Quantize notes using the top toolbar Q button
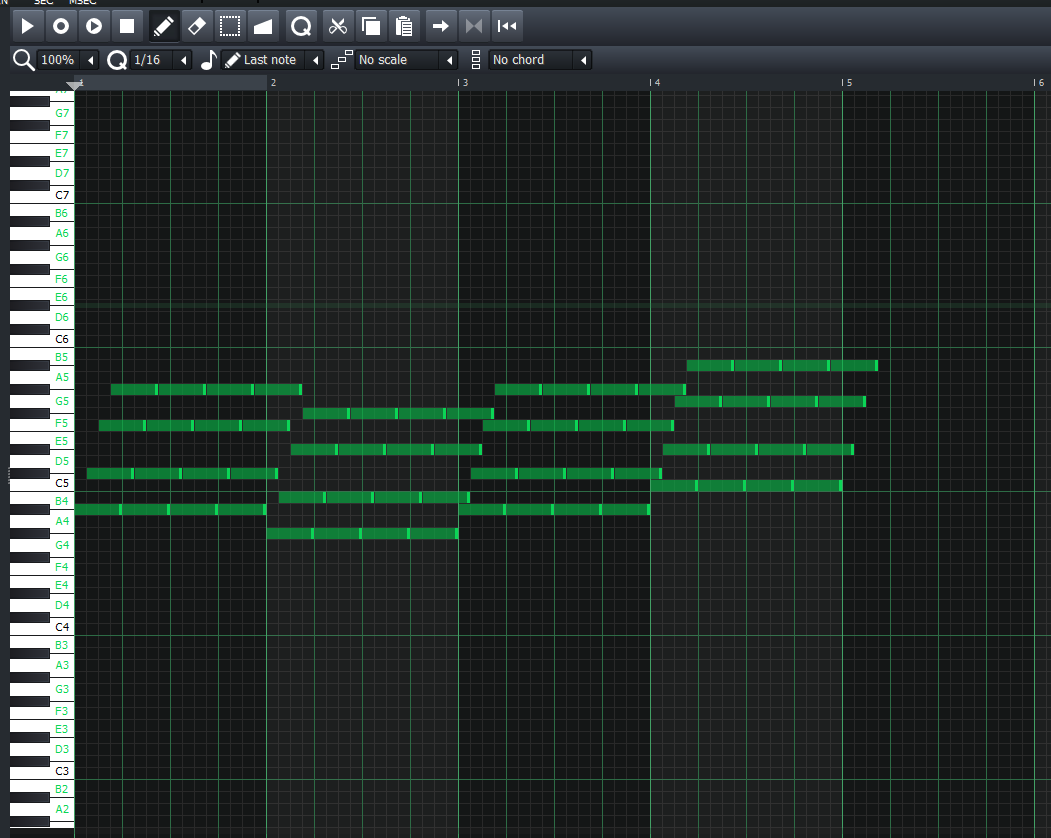 pyautogui.click(x=301, y=26)
